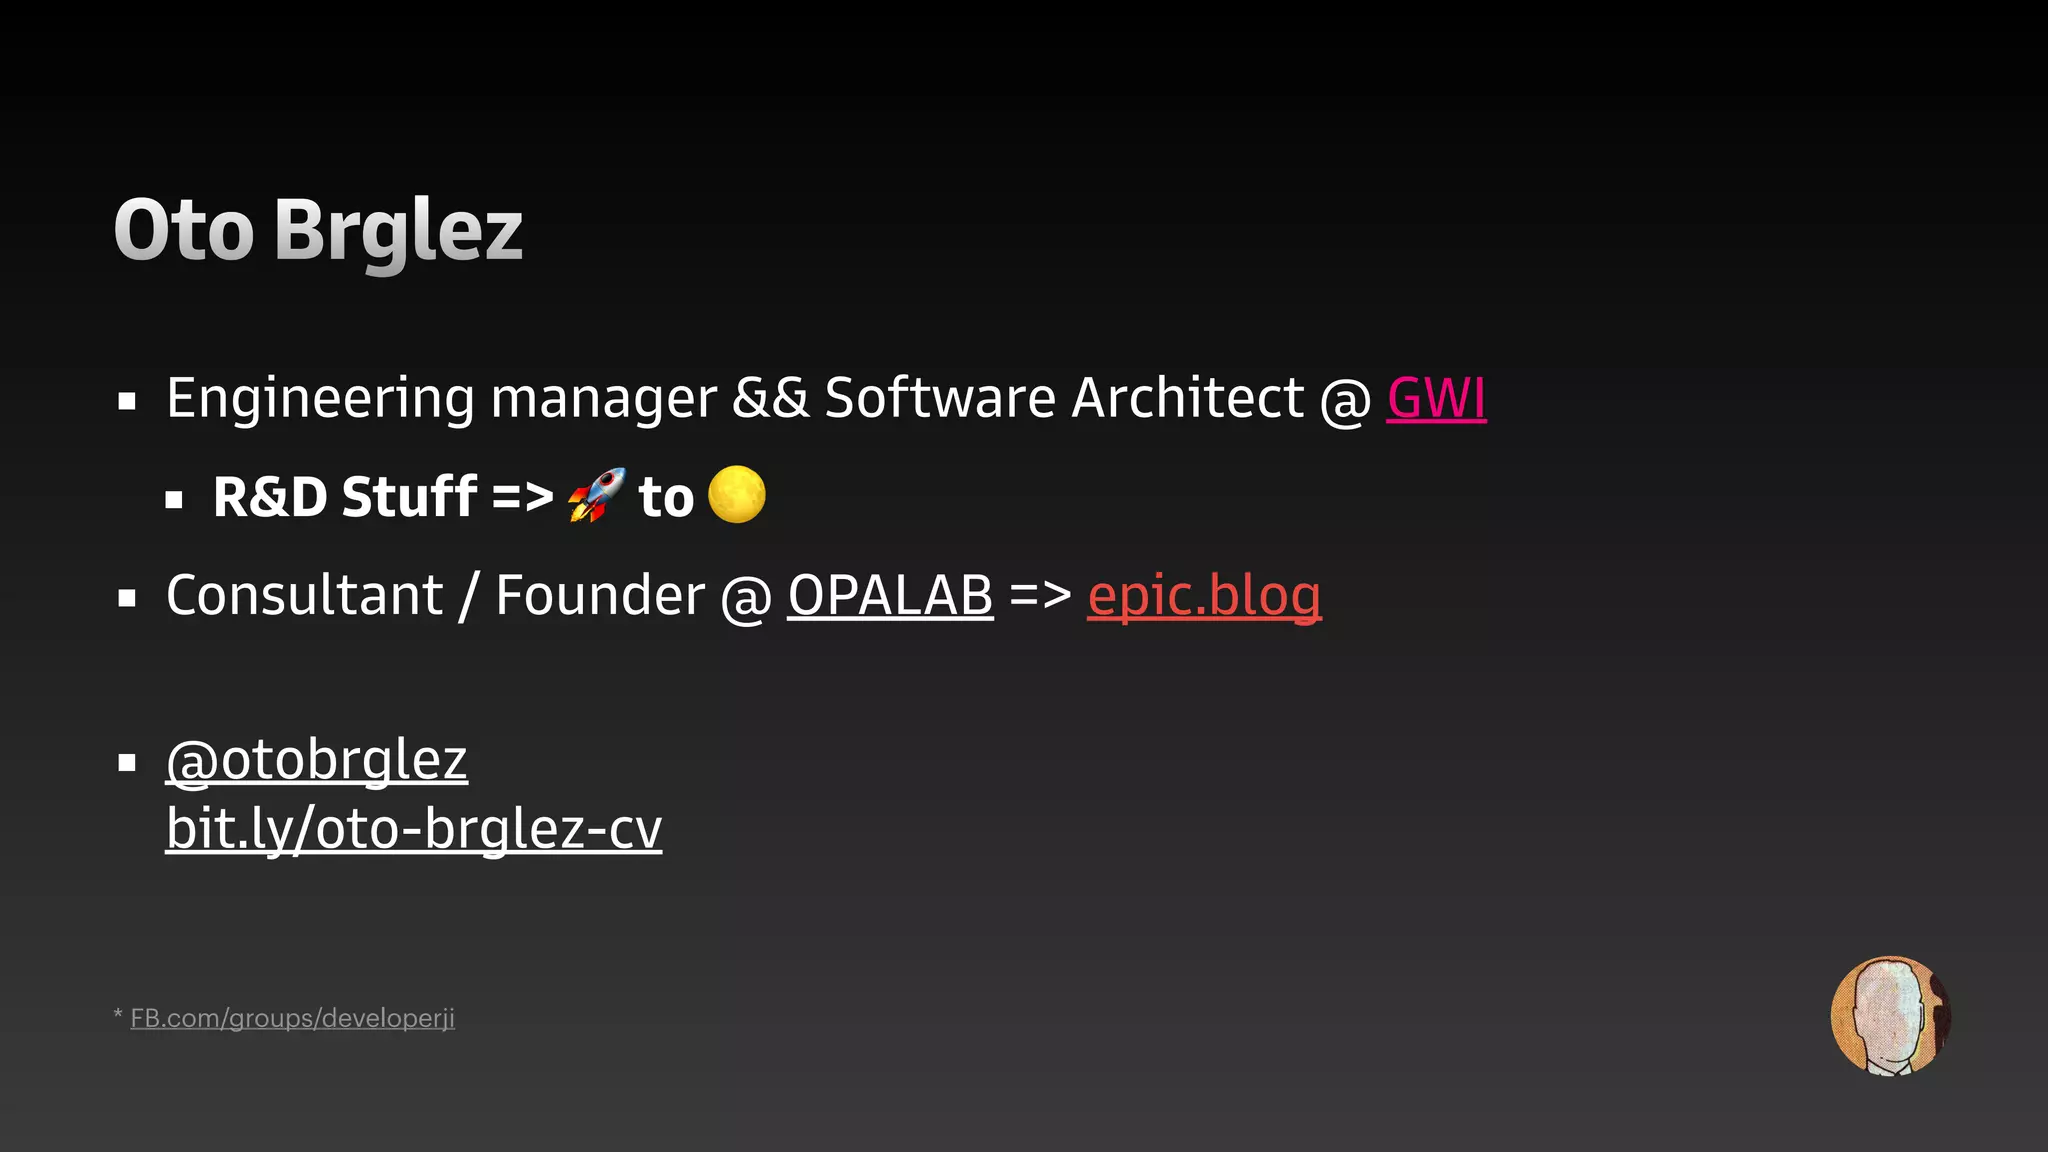The width and height of the screenshot is (2048, 1152).
Task: Click the Oto Brglez slide title
Action: pyautogui.click(x=318, y=232)
